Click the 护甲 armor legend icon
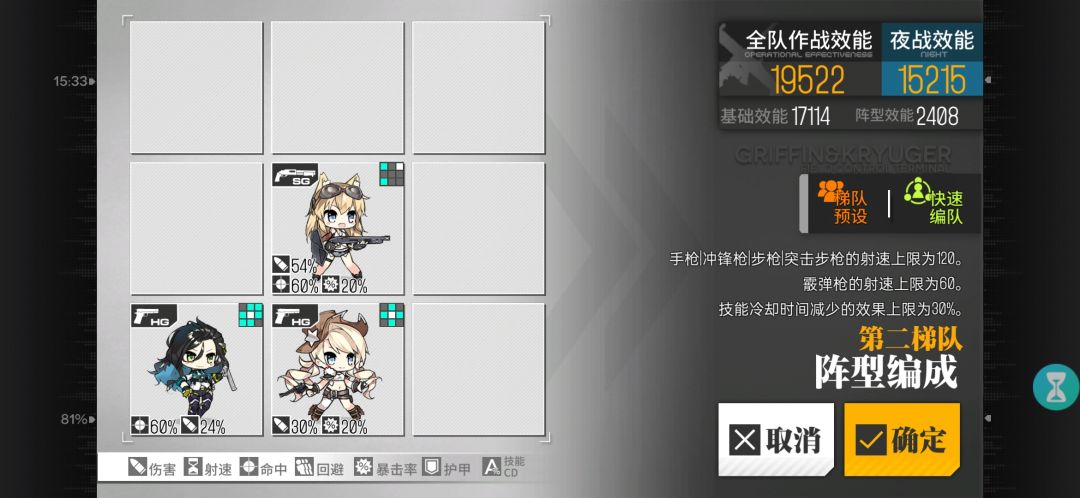 (431, 468)
